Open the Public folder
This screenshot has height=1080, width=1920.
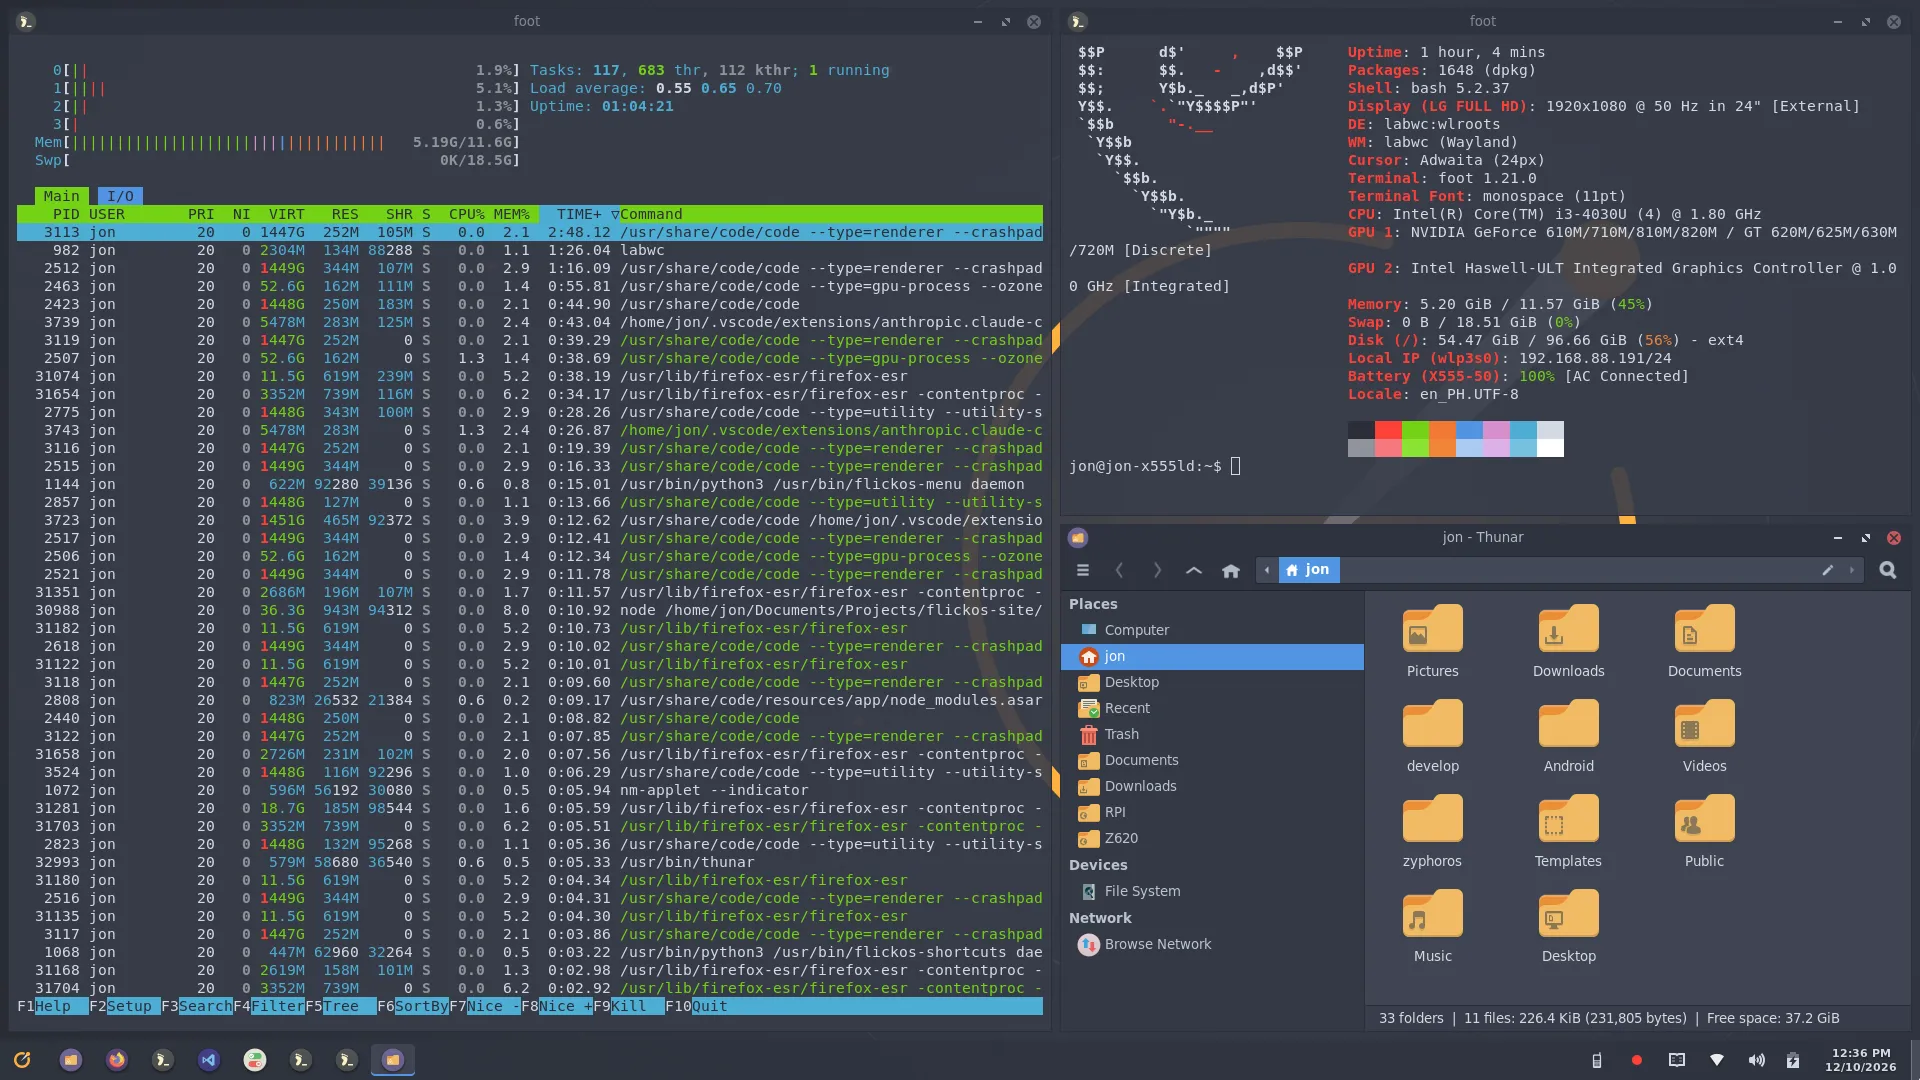(x=1704, y=831)
